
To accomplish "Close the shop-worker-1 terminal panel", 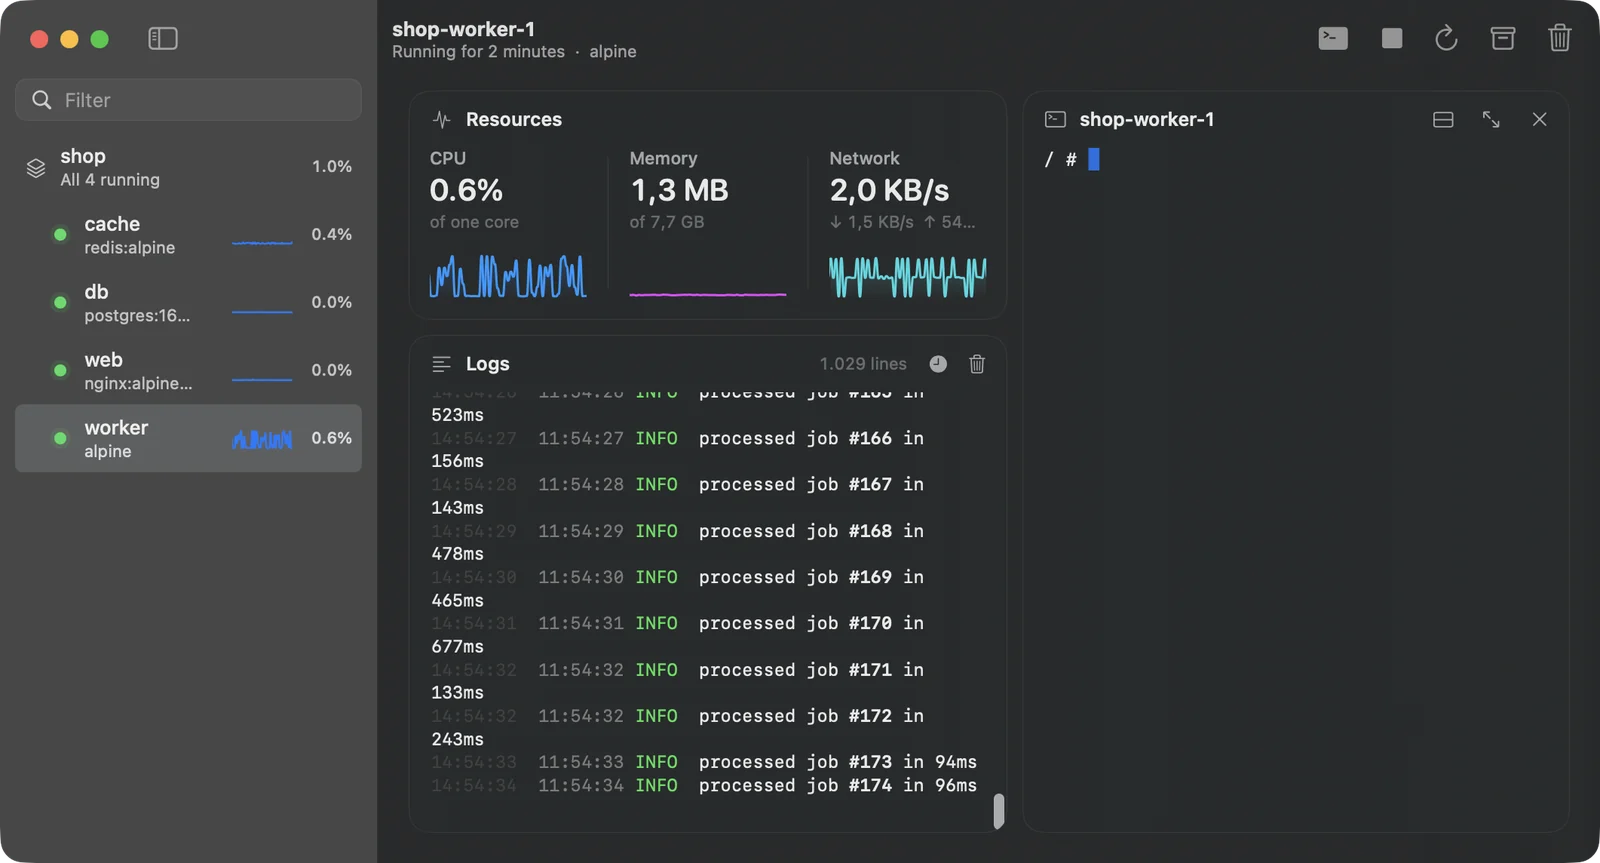I will 1540,120.
